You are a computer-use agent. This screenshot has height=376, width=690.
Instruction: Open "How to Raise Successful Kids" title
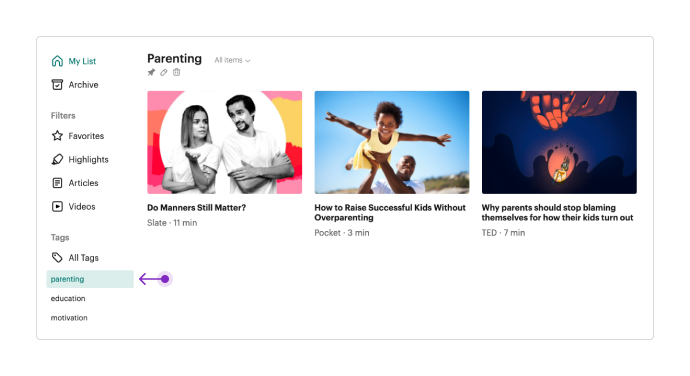click(390, 213)
